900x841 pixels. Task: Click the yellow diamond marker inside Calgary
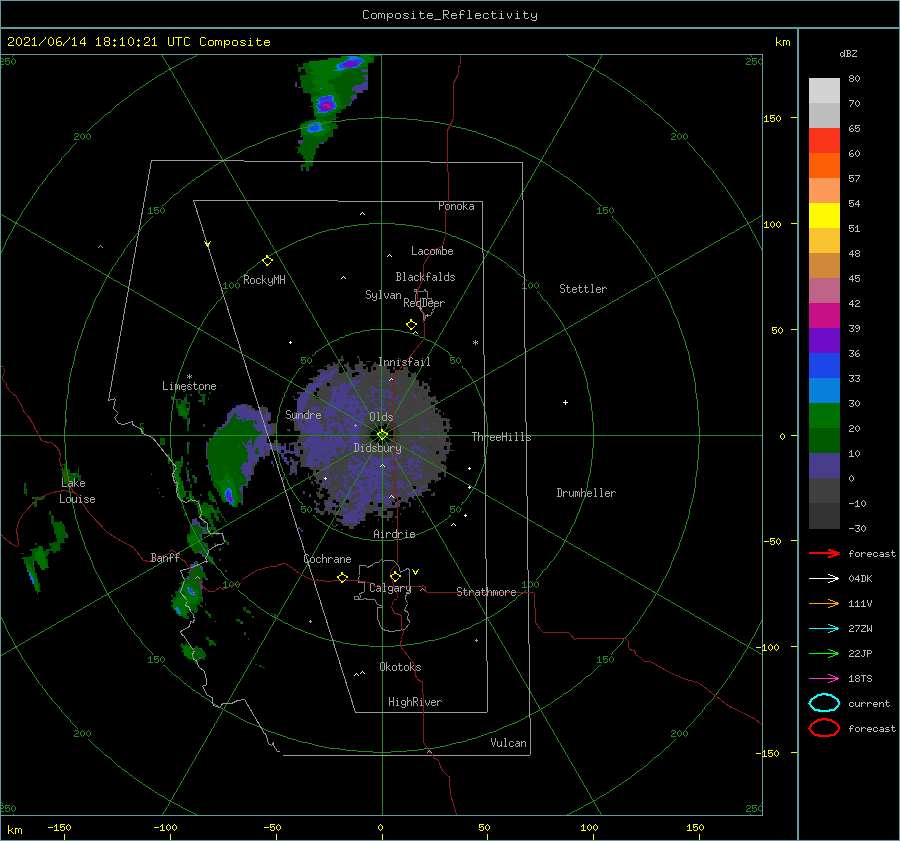[395, 576]
